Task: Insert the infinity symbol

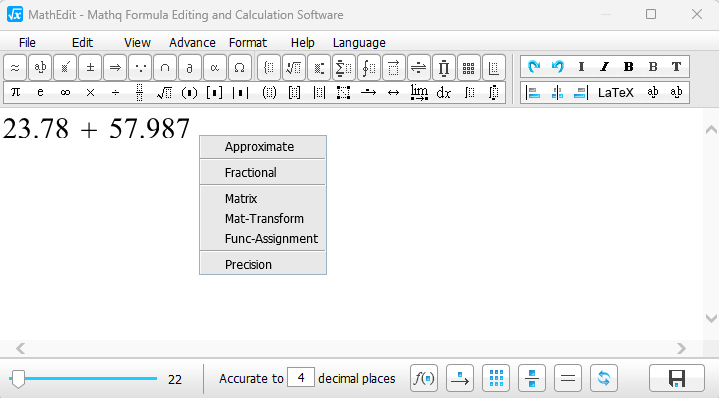Action: (x=65, y=93)
